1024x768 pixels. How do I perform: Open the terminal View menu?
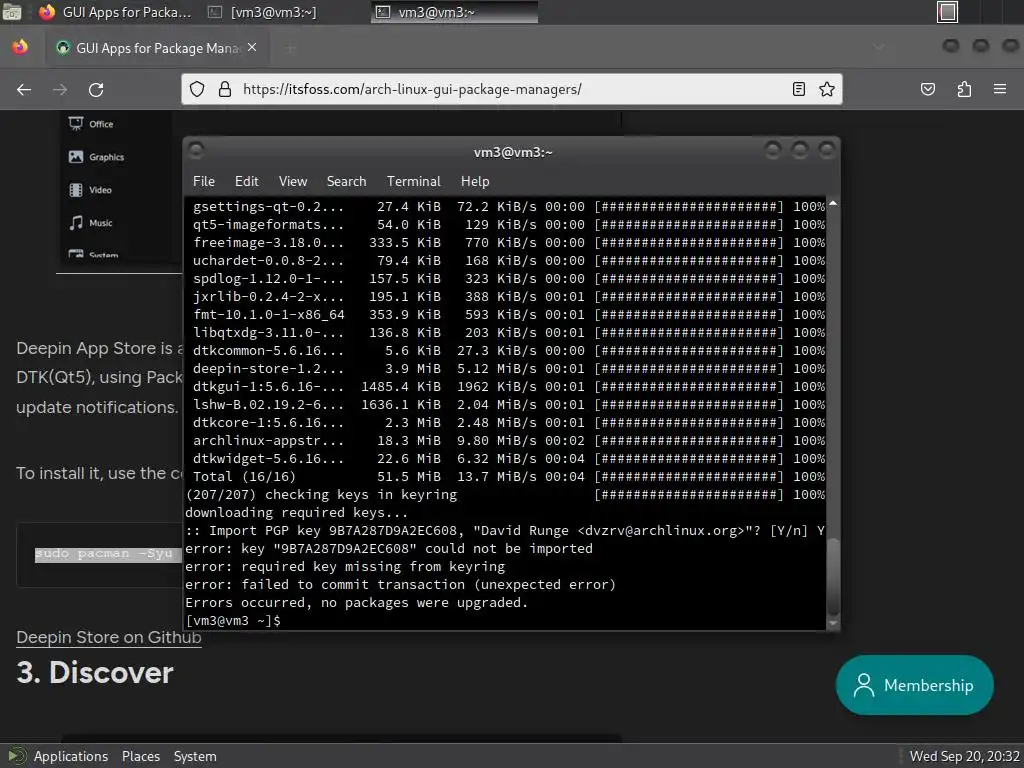click(x=293, y=182)
